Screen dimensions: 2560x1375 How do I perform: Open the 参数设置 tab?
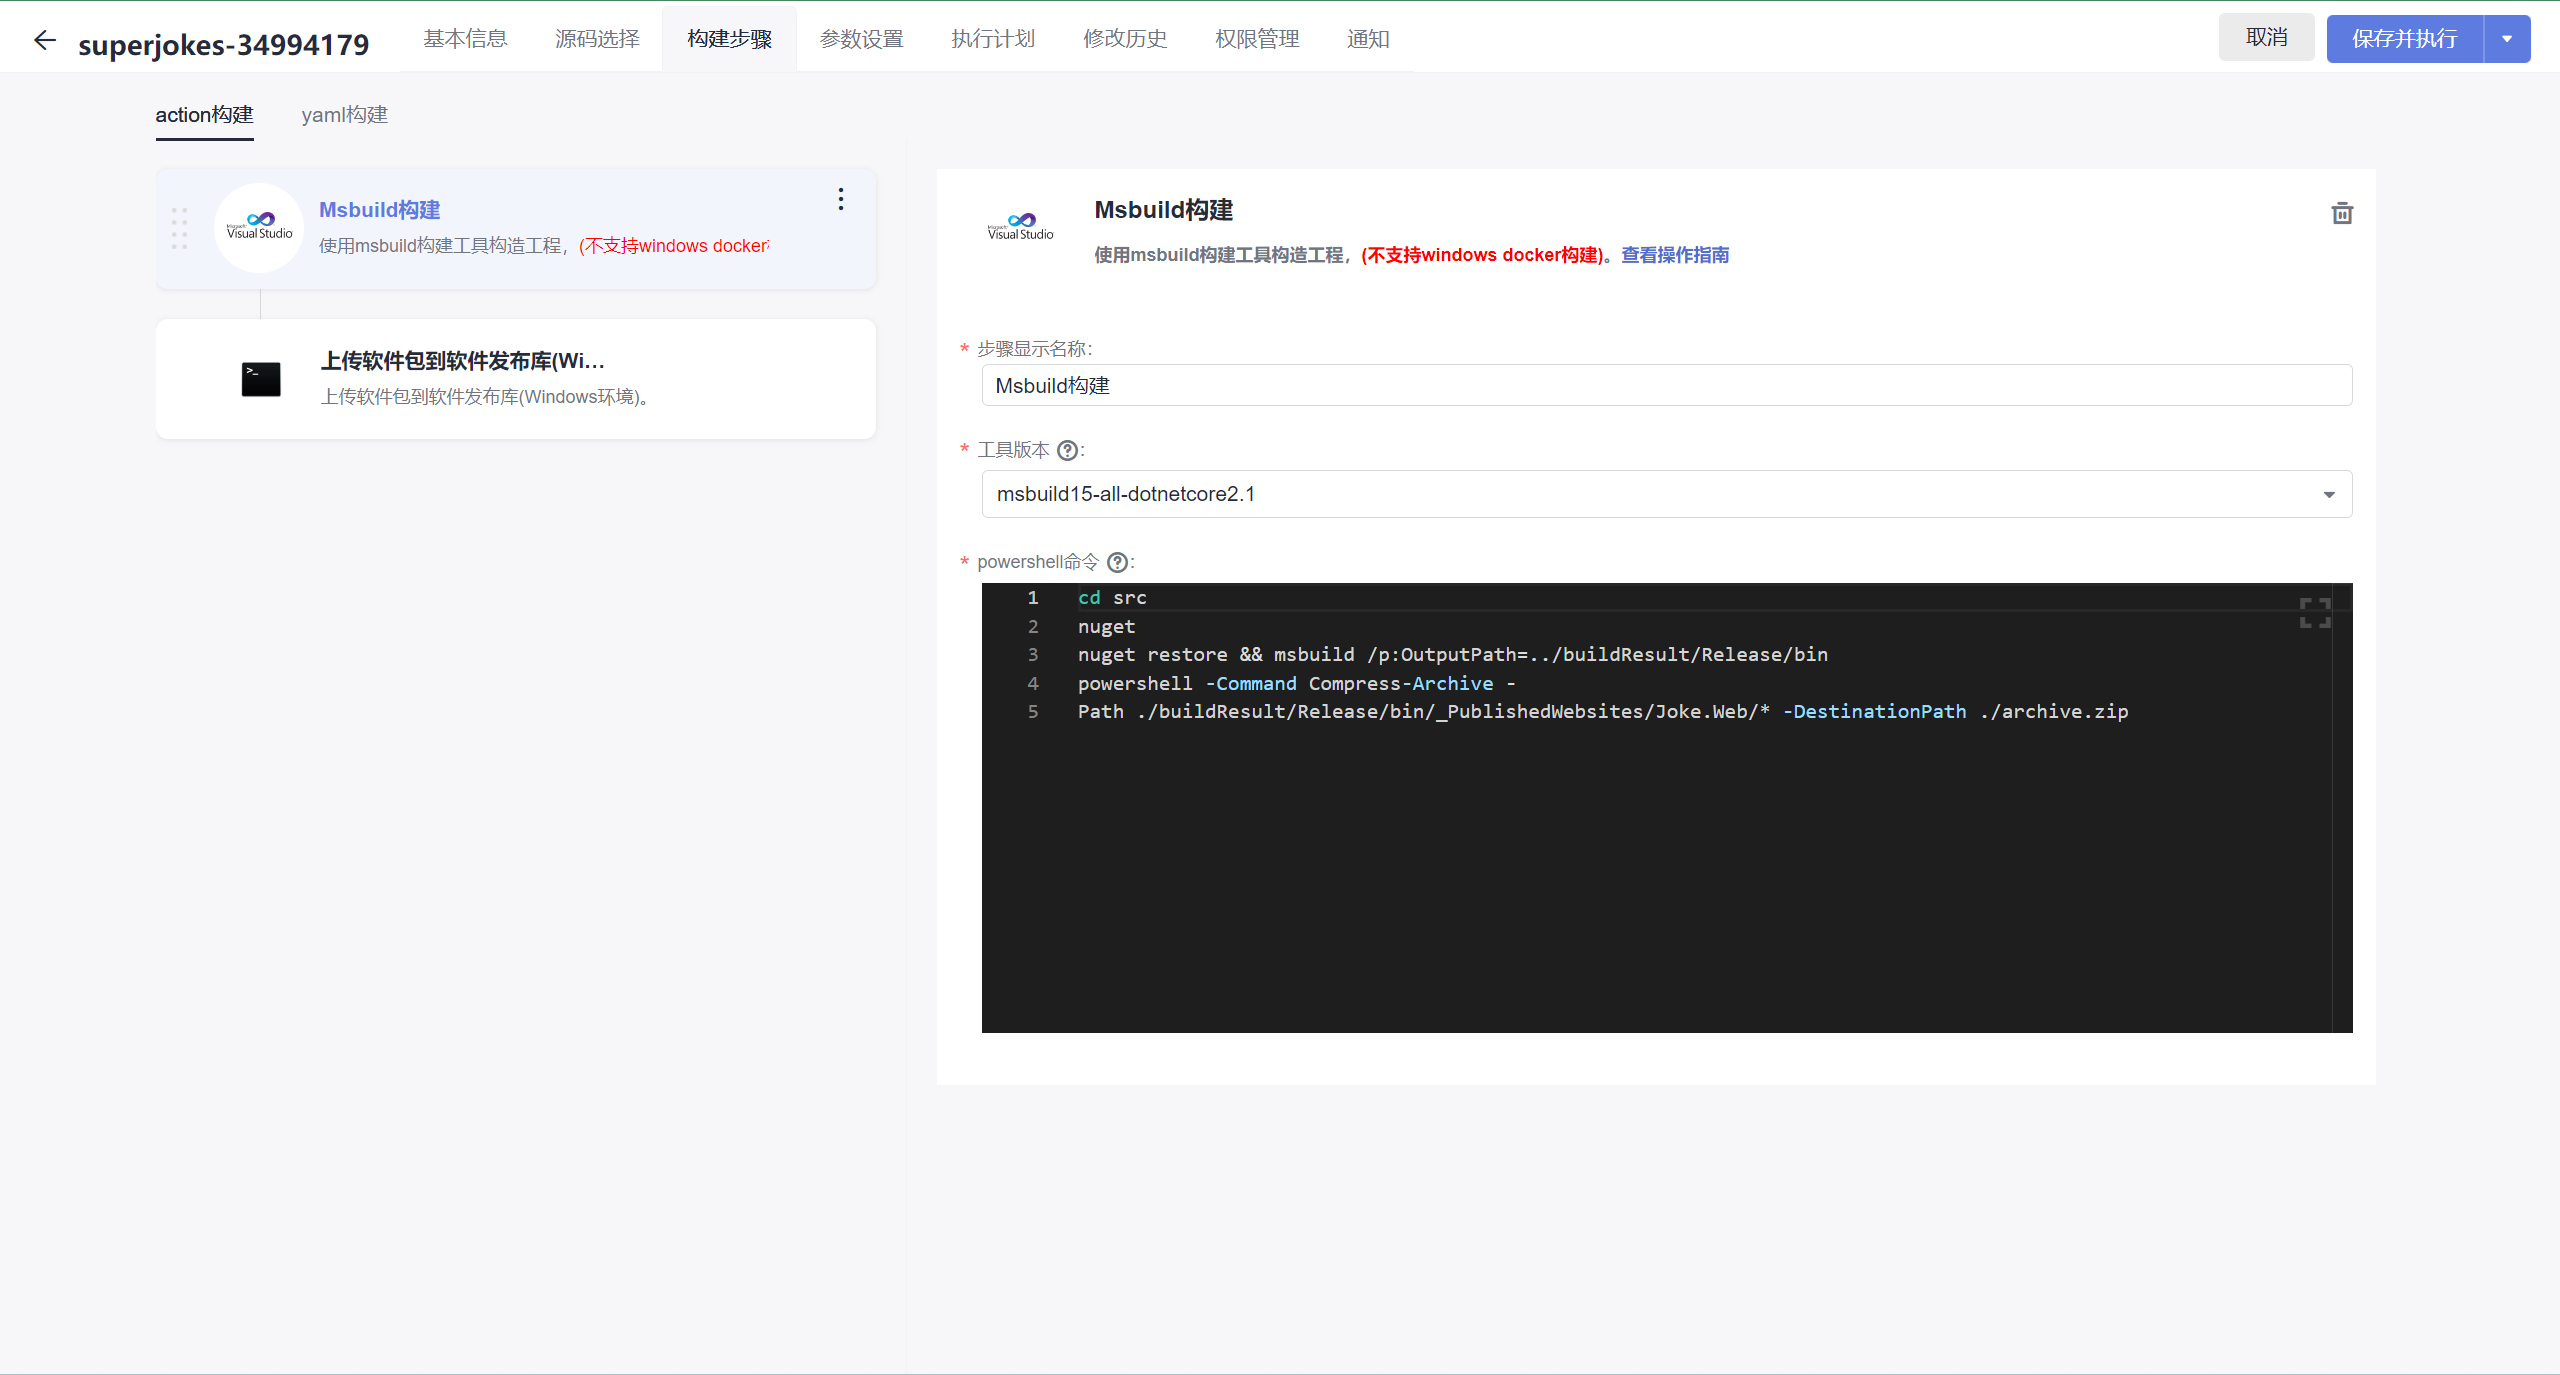tap(861, 39)
